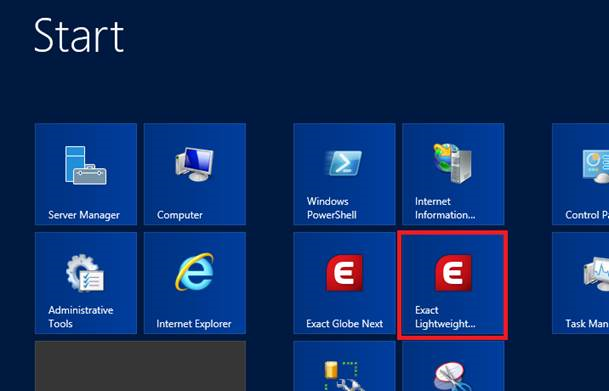
Task: Launch Windows PowerShell via its prompt icon
Action: coord(344,163)
